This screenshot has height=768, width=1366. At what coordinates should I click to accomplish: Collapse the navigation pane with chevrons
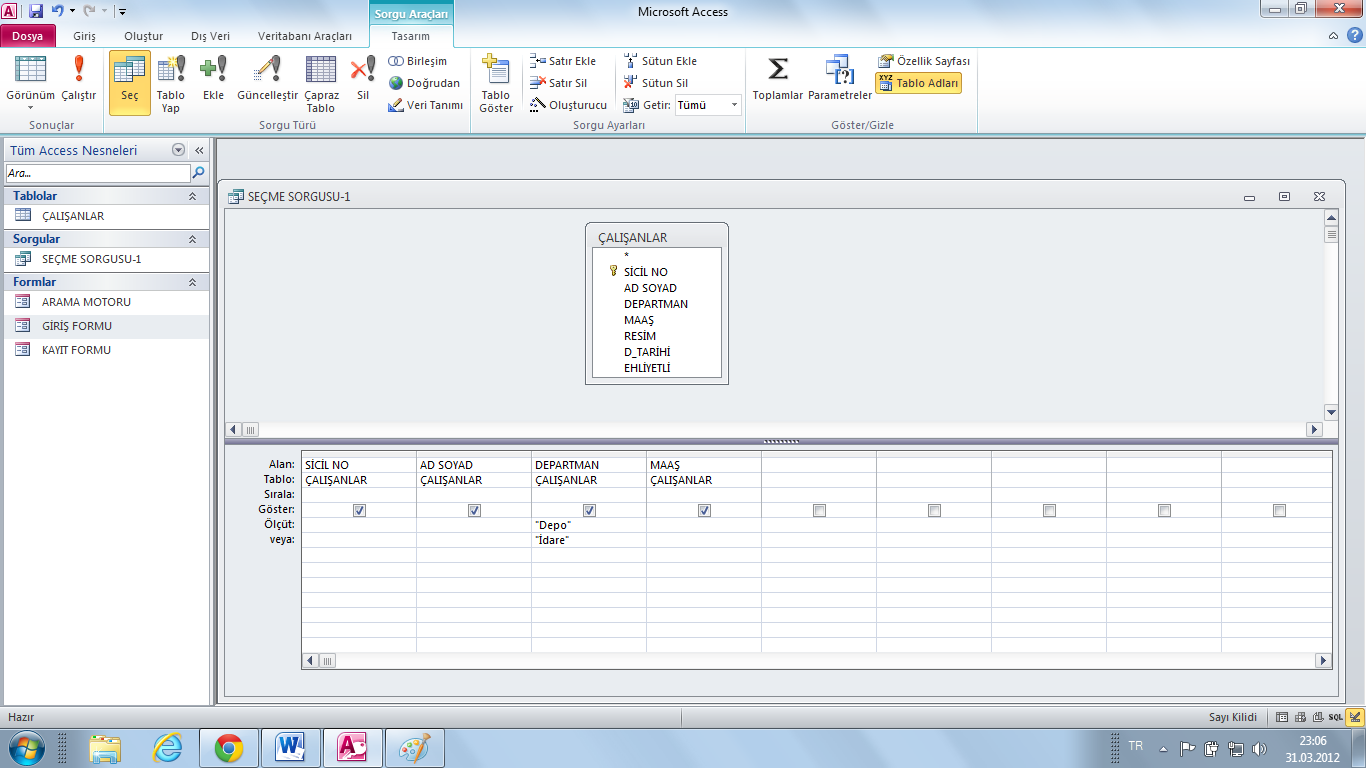[x=199, y=150]
